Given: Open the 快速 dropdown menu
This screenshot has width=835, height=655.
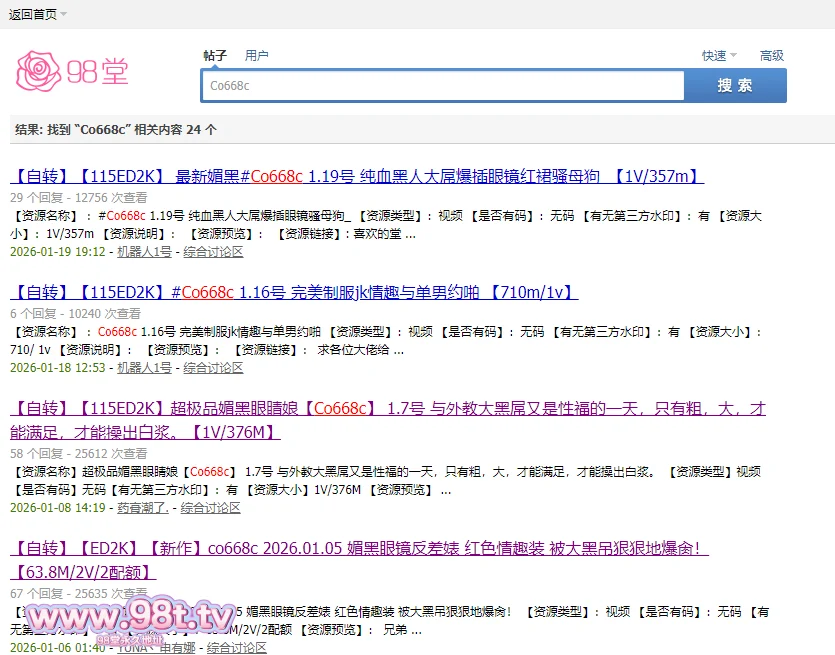Looking at the screenshot, I should [x=718, y=56].
